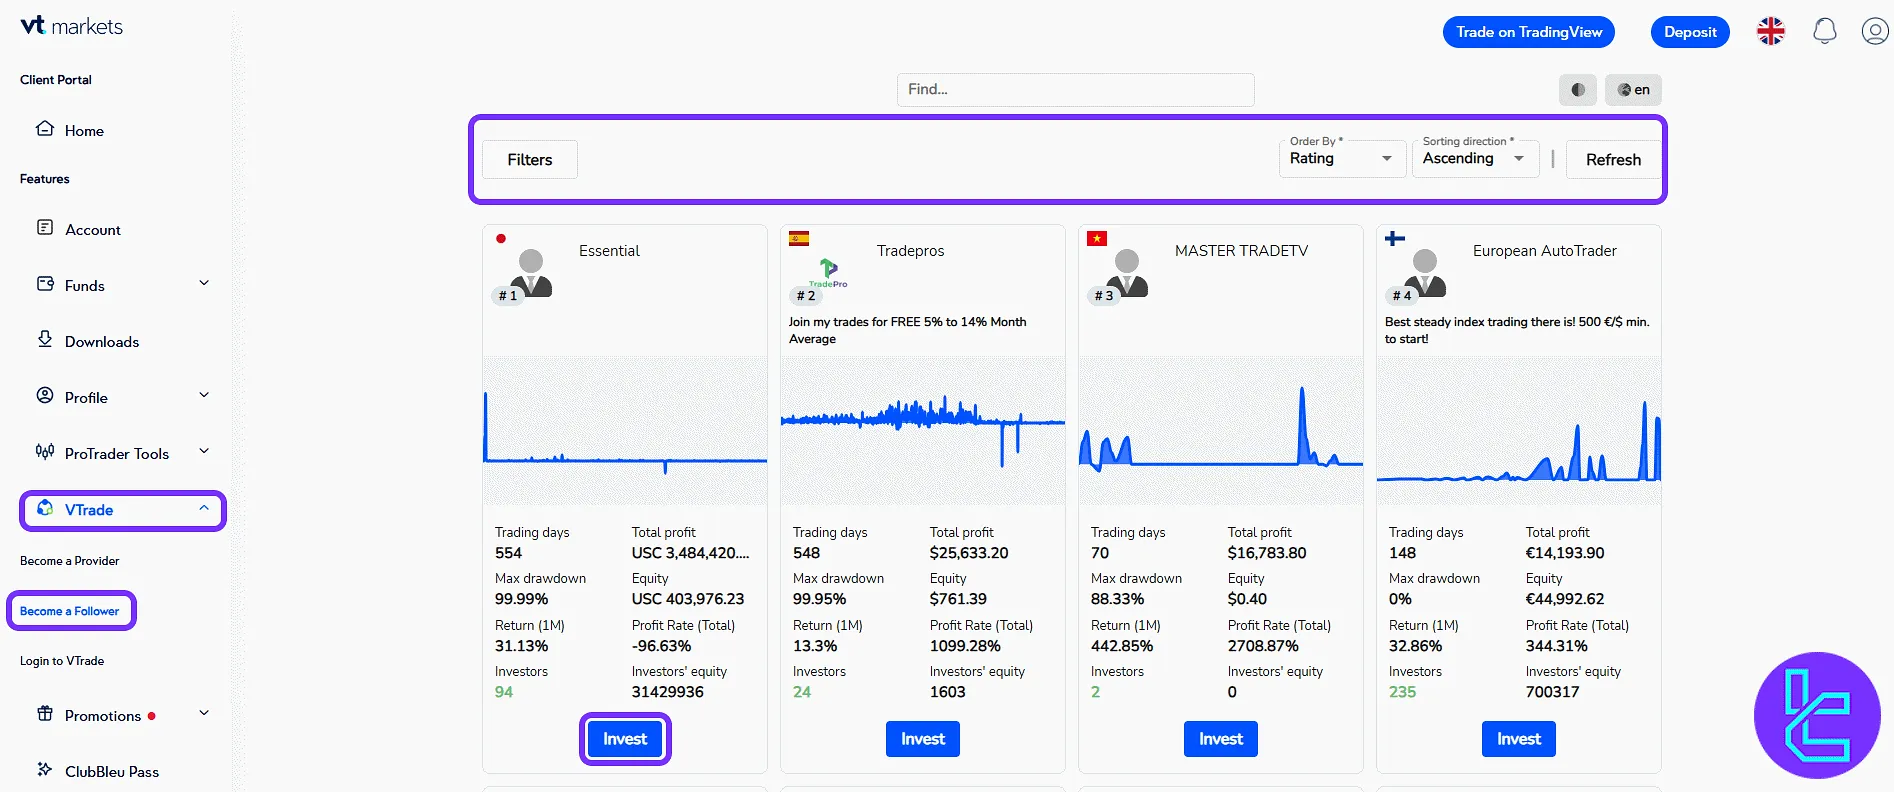
Task: Open the Order By Rating dropdown
Action: 1342,158
